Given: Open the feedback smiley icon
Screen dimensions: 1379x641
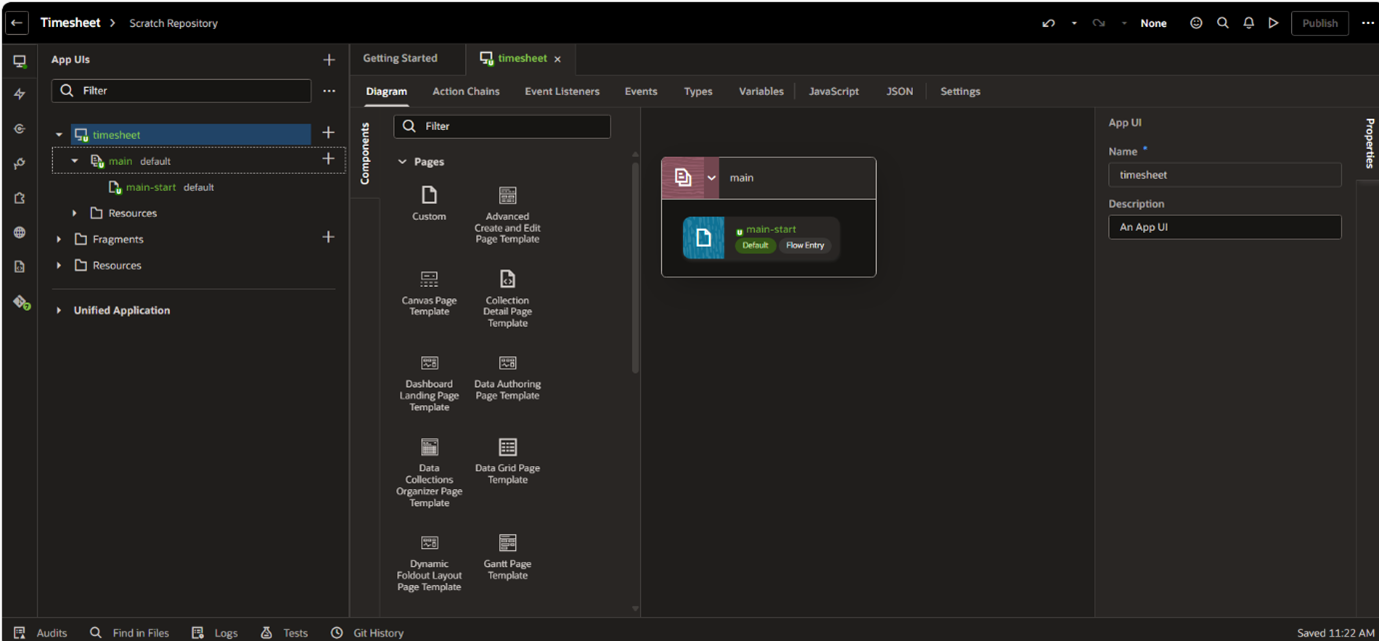Looking at the screenshot, I should (x=1196, y=23).
